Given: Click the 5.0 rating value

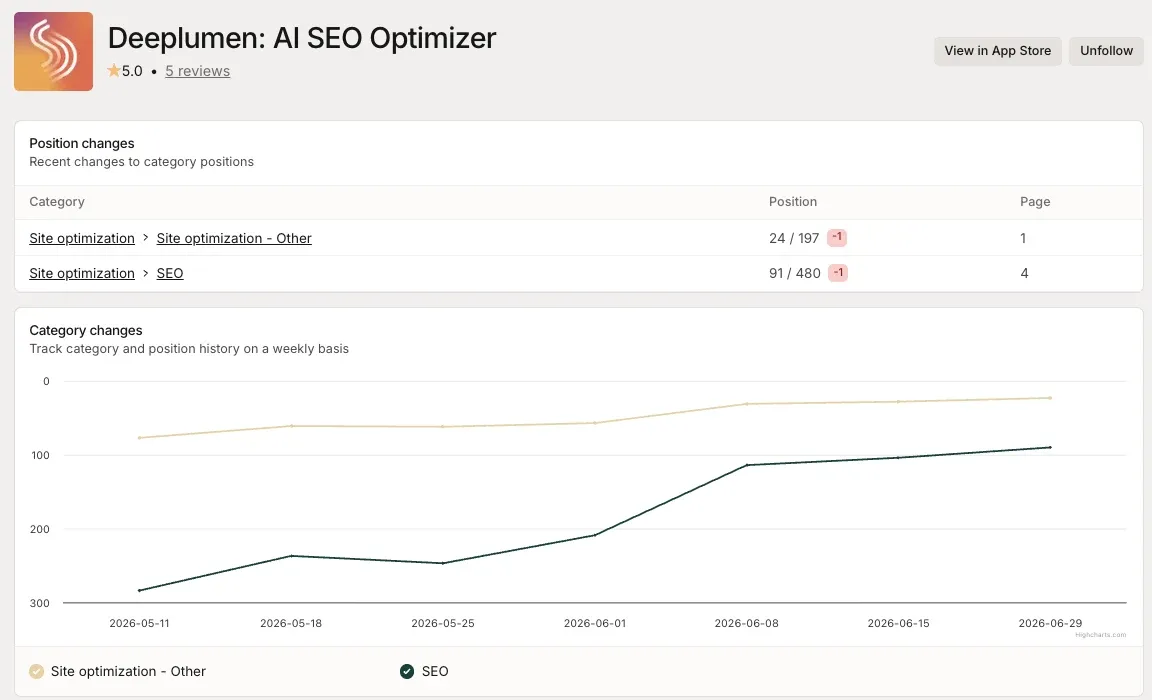Looking at the screenshot, I should [132, 71].
